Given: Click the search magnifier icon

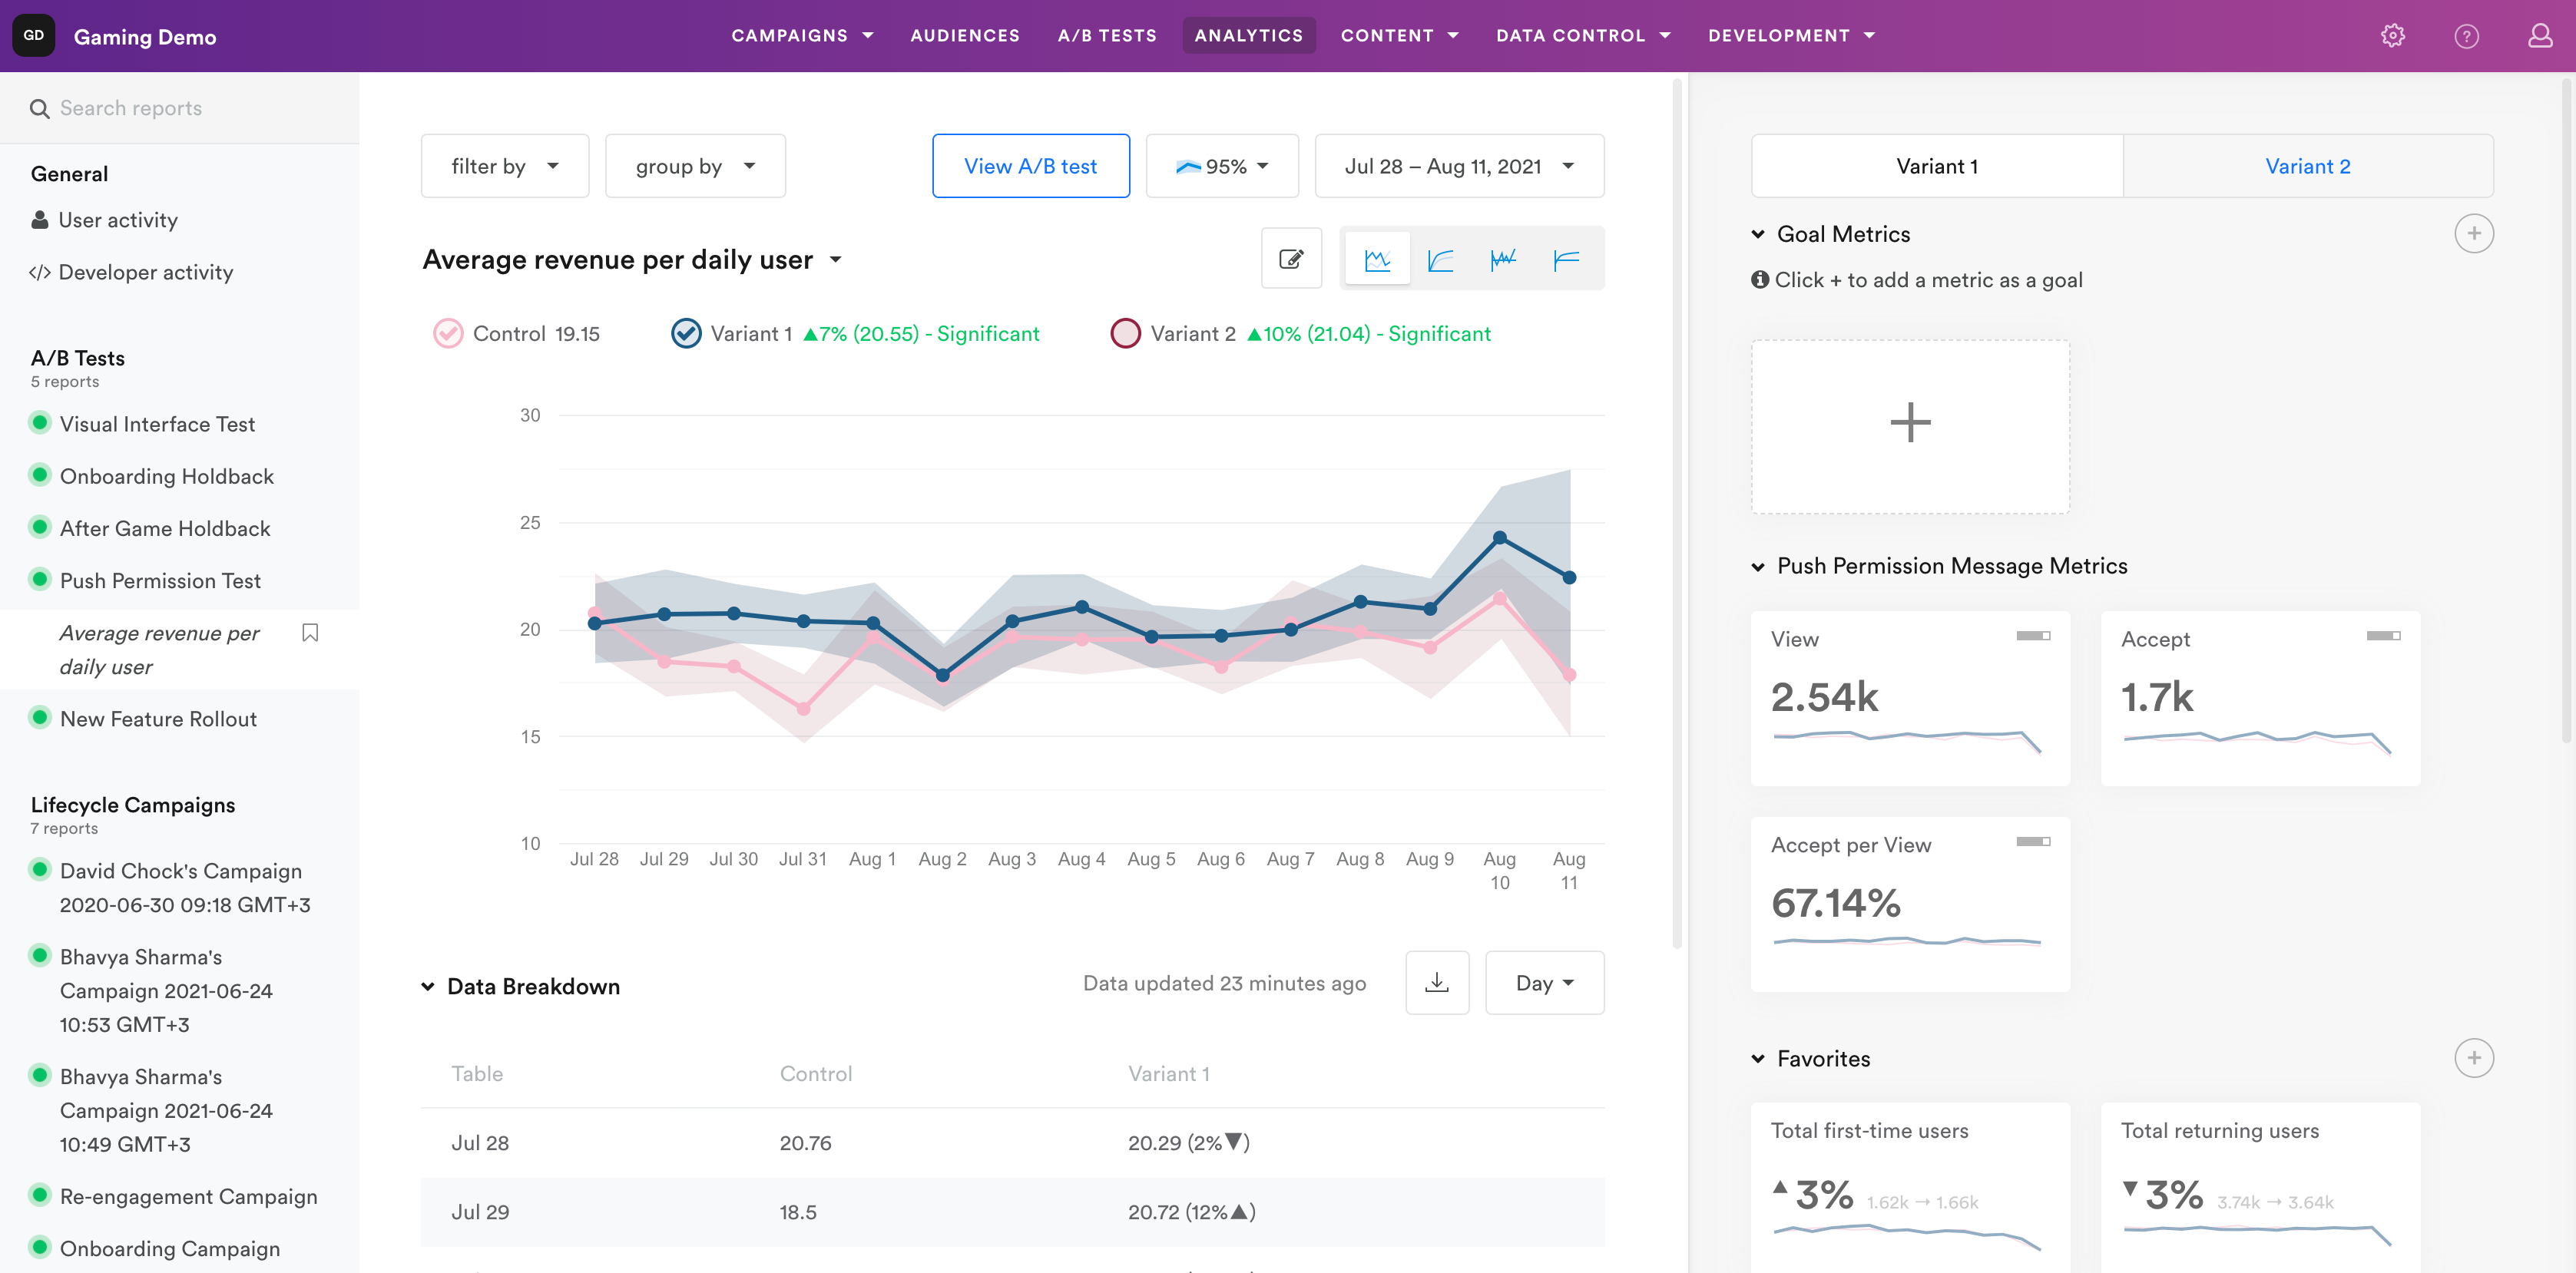Looking at the screenshot, I should (x=40, y=109).
